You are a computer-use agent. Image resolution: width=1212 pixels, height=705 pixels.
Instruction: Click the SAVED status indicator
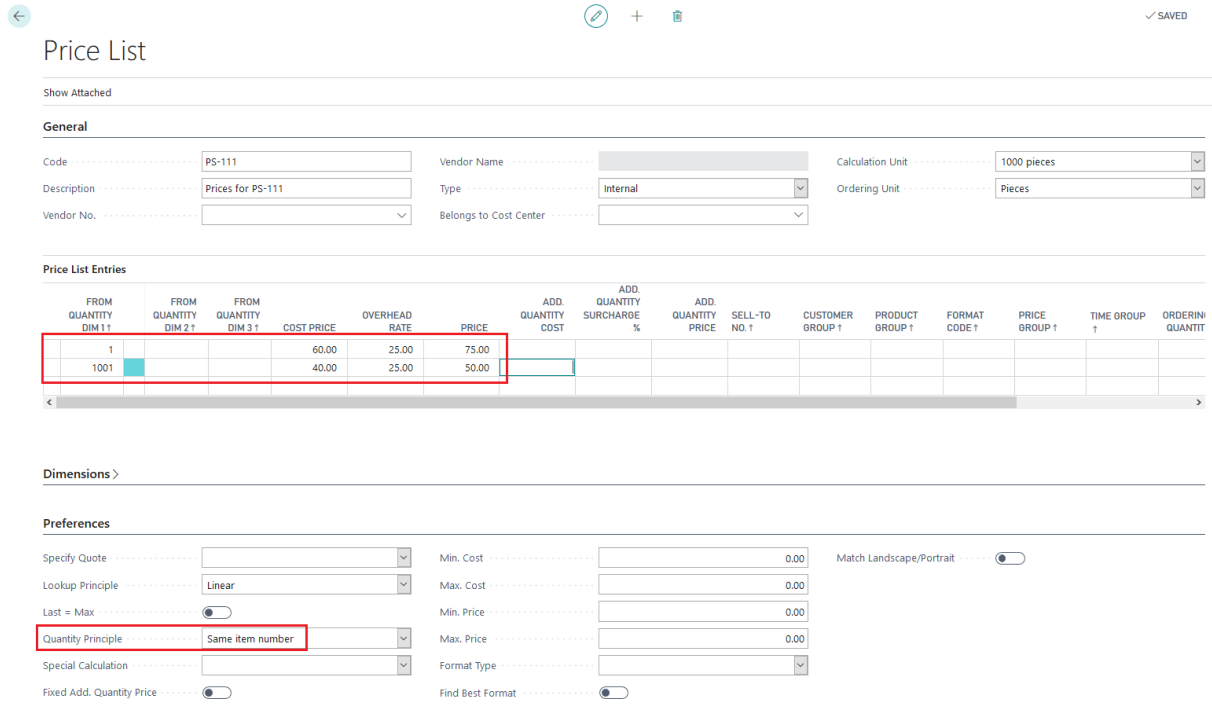(1165, 16)
